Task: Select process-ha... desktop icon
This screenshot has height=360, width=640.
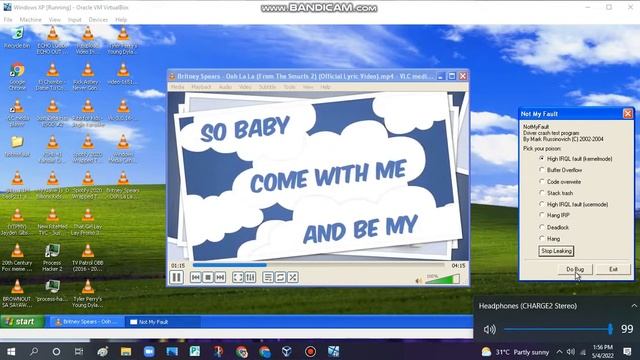Action: tap(52, 291)
